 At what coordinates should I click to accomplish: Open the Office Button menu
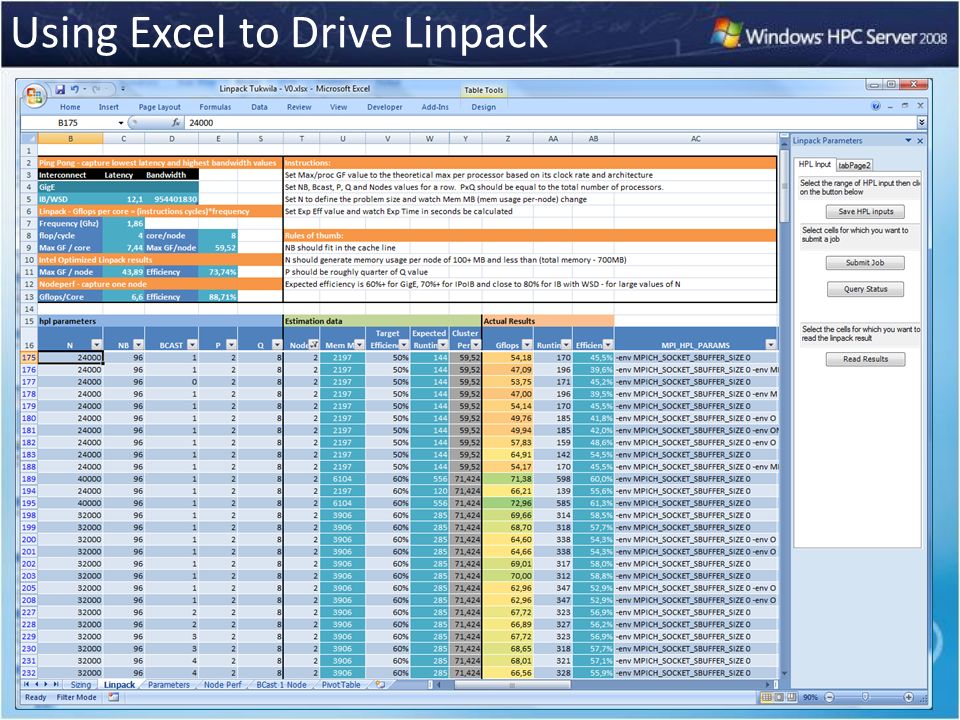(x=34, y=96)
